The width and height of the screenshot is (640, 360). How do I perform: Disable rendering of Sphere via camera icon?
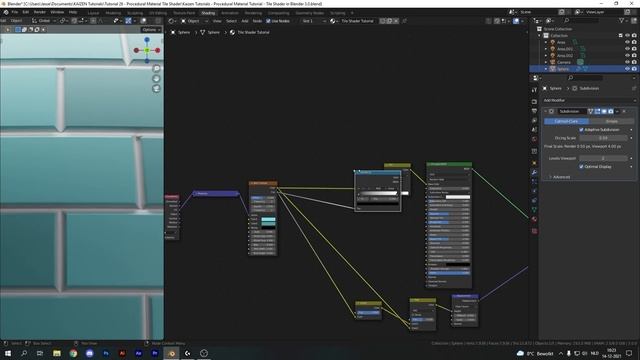pyautogui.click(x=634, y=69)
